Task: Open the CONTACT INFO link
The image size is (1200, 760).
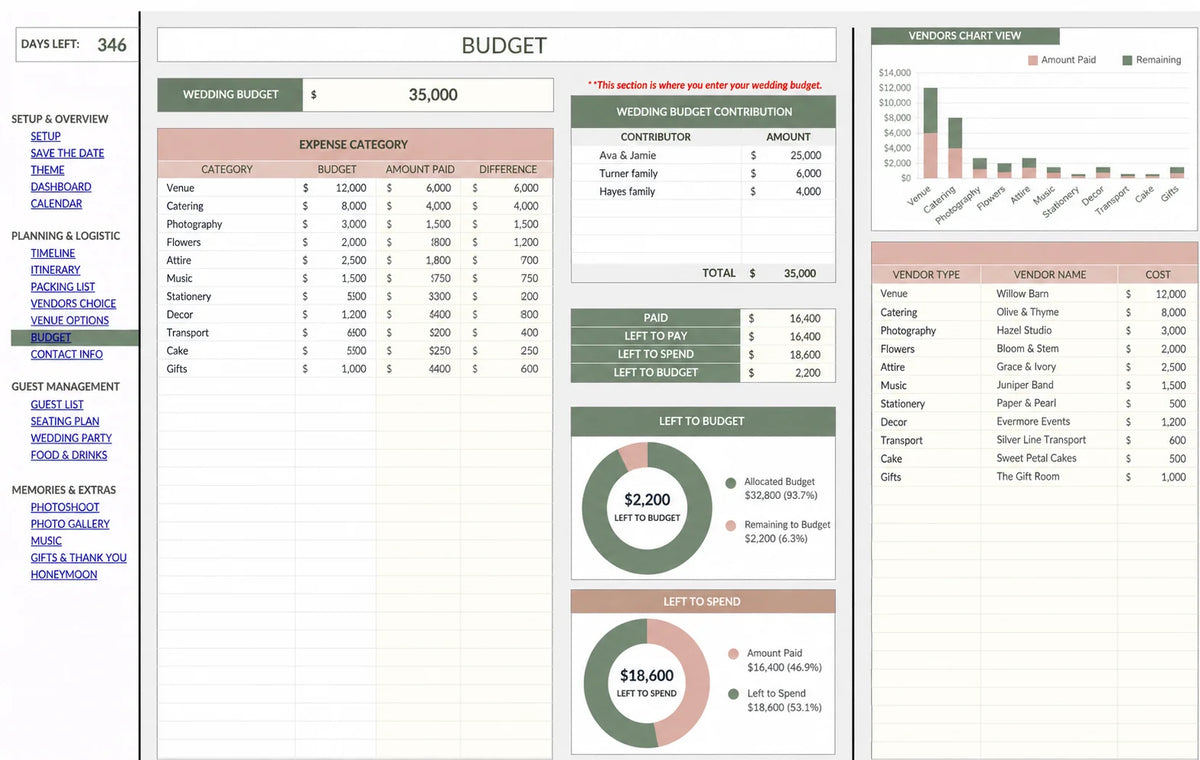Action: [x=66, y=355]
